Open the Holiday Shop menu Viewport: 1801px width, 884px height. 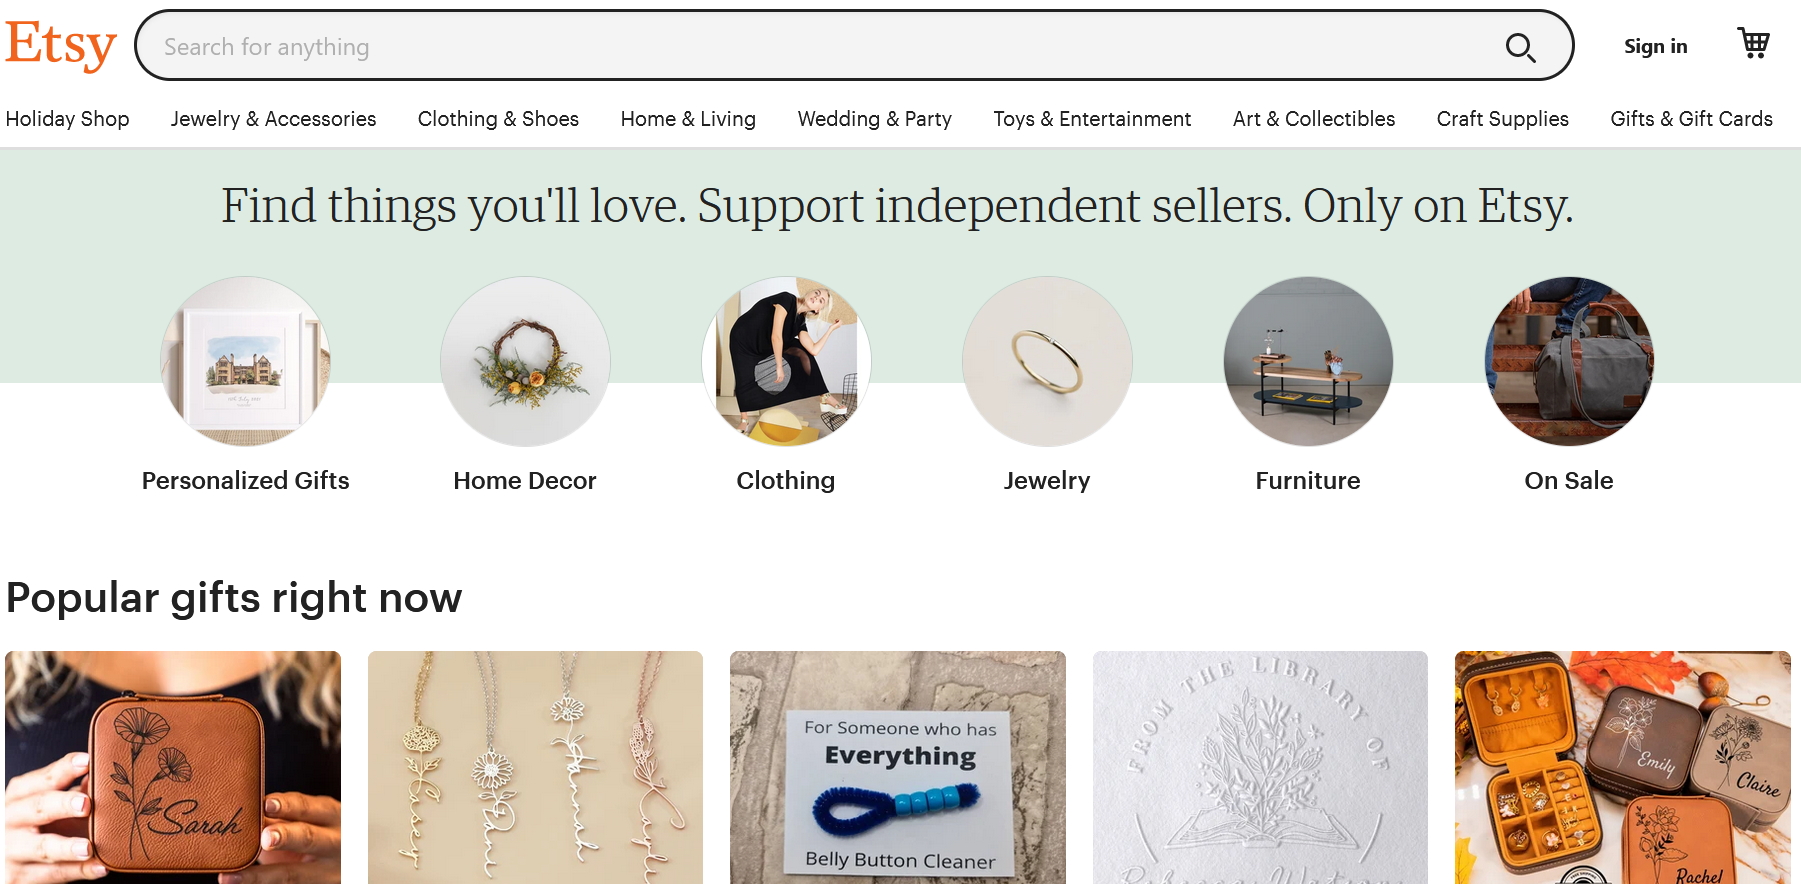click(x=68, y=119)
